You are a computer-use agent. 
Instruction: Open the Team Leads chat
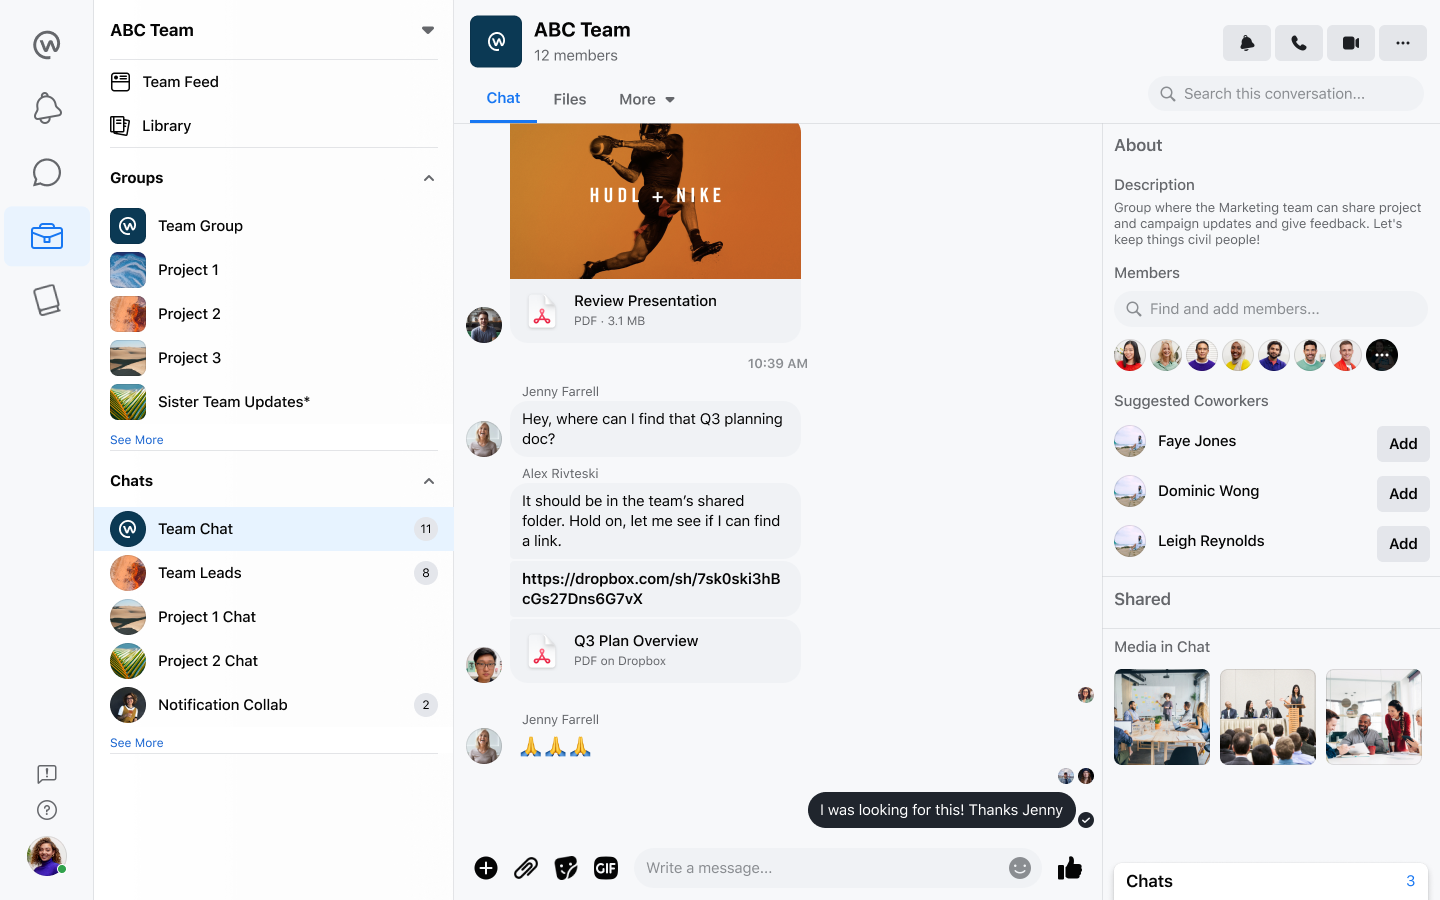pyautogui.click(x=273, y=573)
